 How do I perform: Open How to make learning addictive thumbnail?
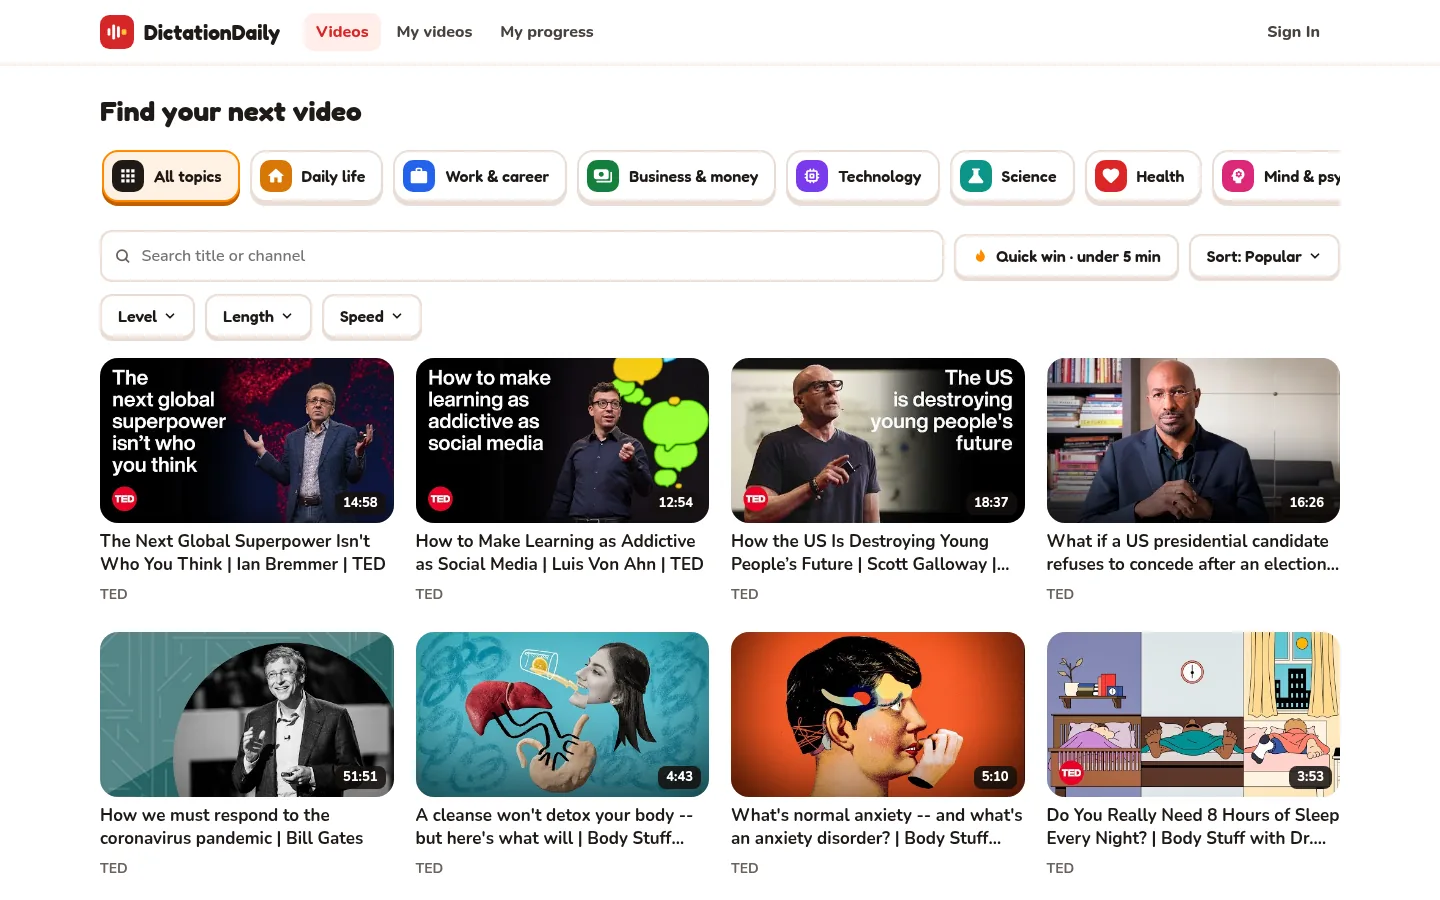(x=562, y=440)
